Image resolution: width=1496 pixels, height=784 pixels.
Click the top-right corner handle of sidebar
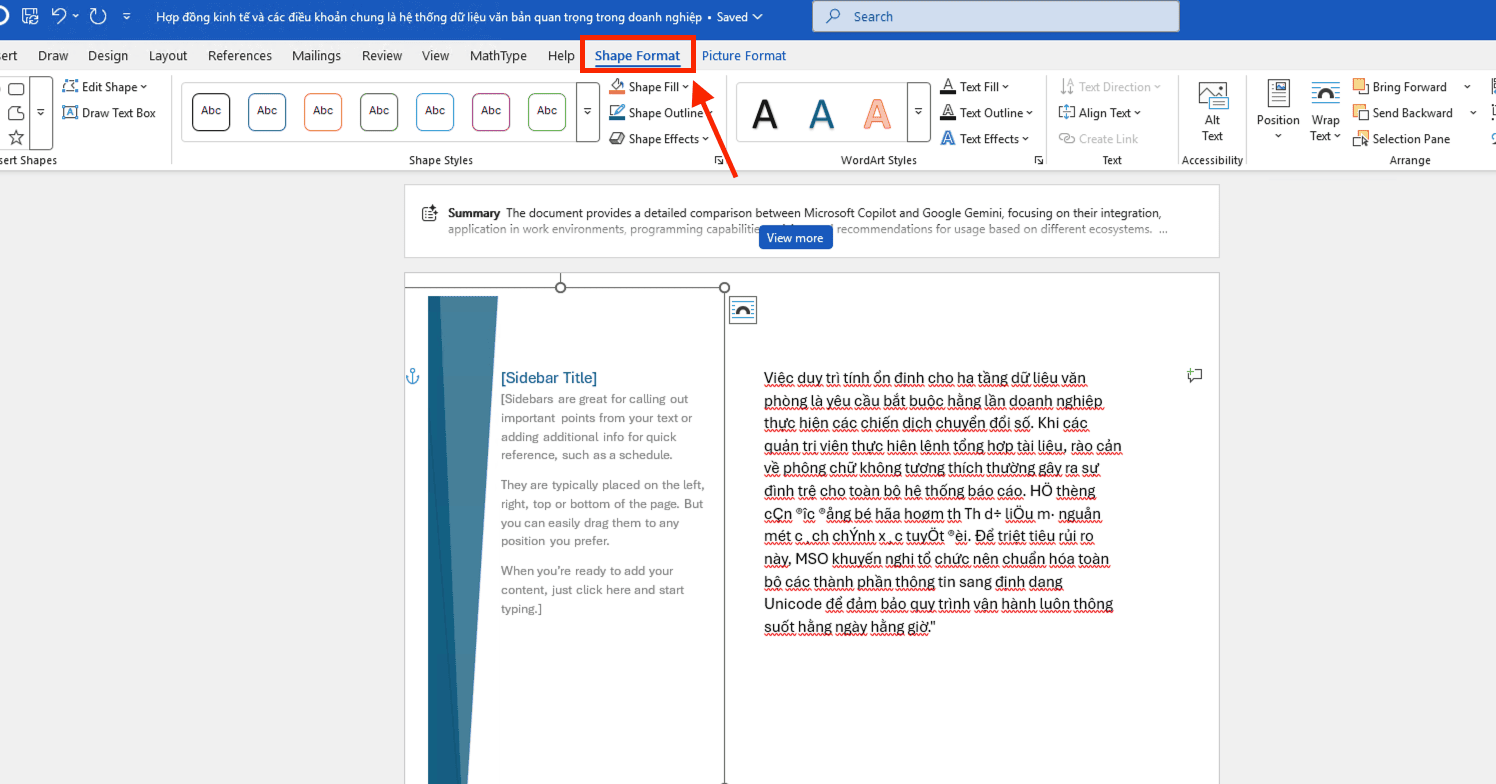coord(725,288)
